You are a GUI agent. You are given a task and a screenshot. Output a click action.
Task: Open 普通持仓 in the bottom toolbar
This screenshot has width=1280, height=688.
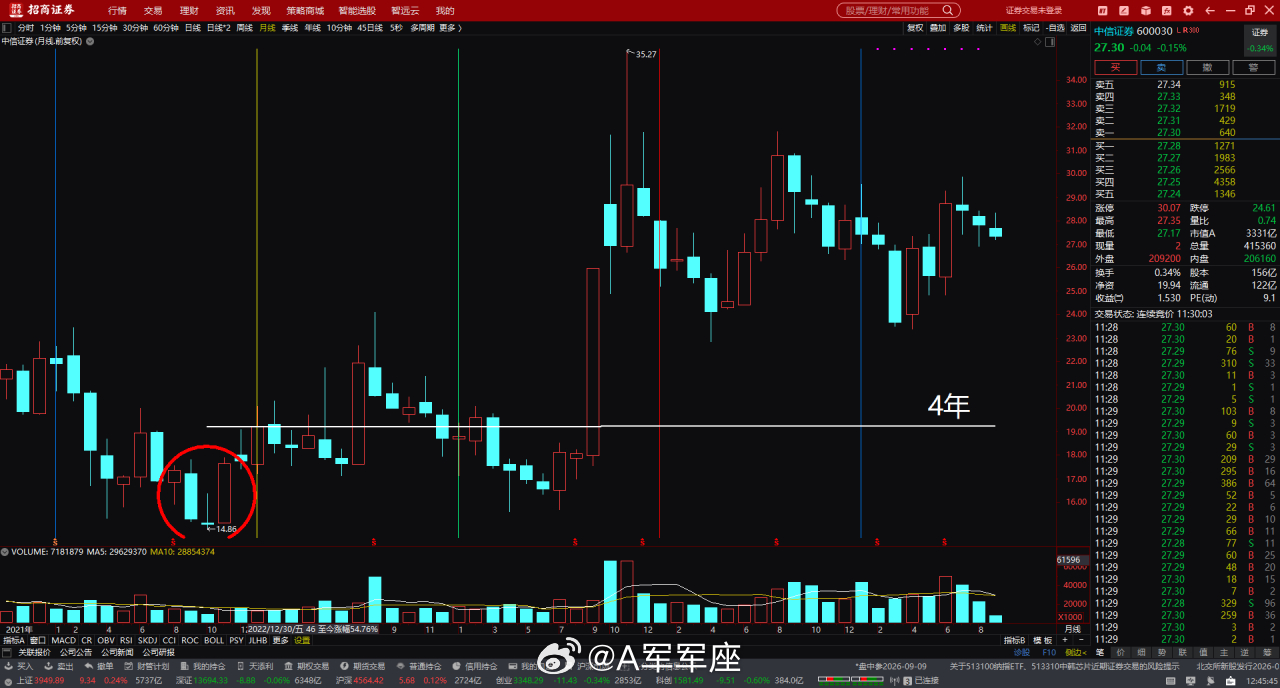(x=418, y=666)
